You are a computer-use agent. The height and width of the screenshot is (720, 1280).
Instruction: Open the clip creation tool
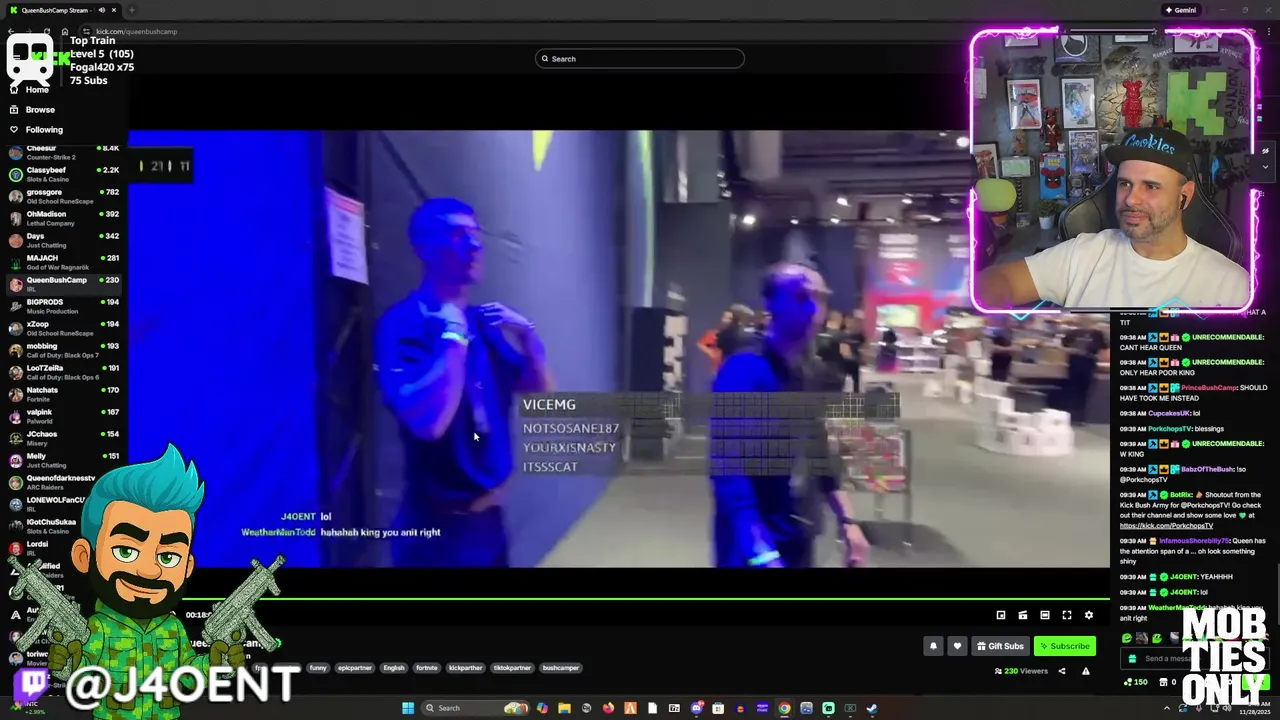1023,615
